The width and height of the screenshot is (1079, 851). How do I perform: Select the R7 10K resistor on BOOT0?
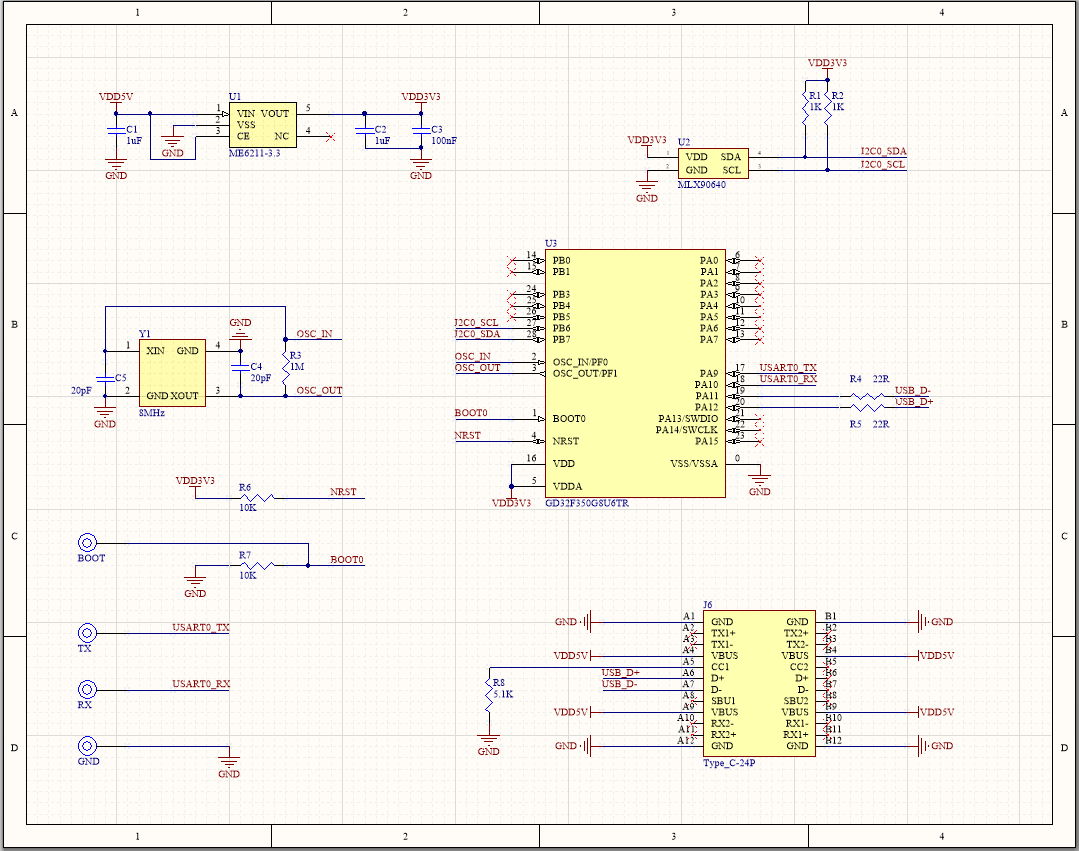pyautogui.click(x=257, y=565)
